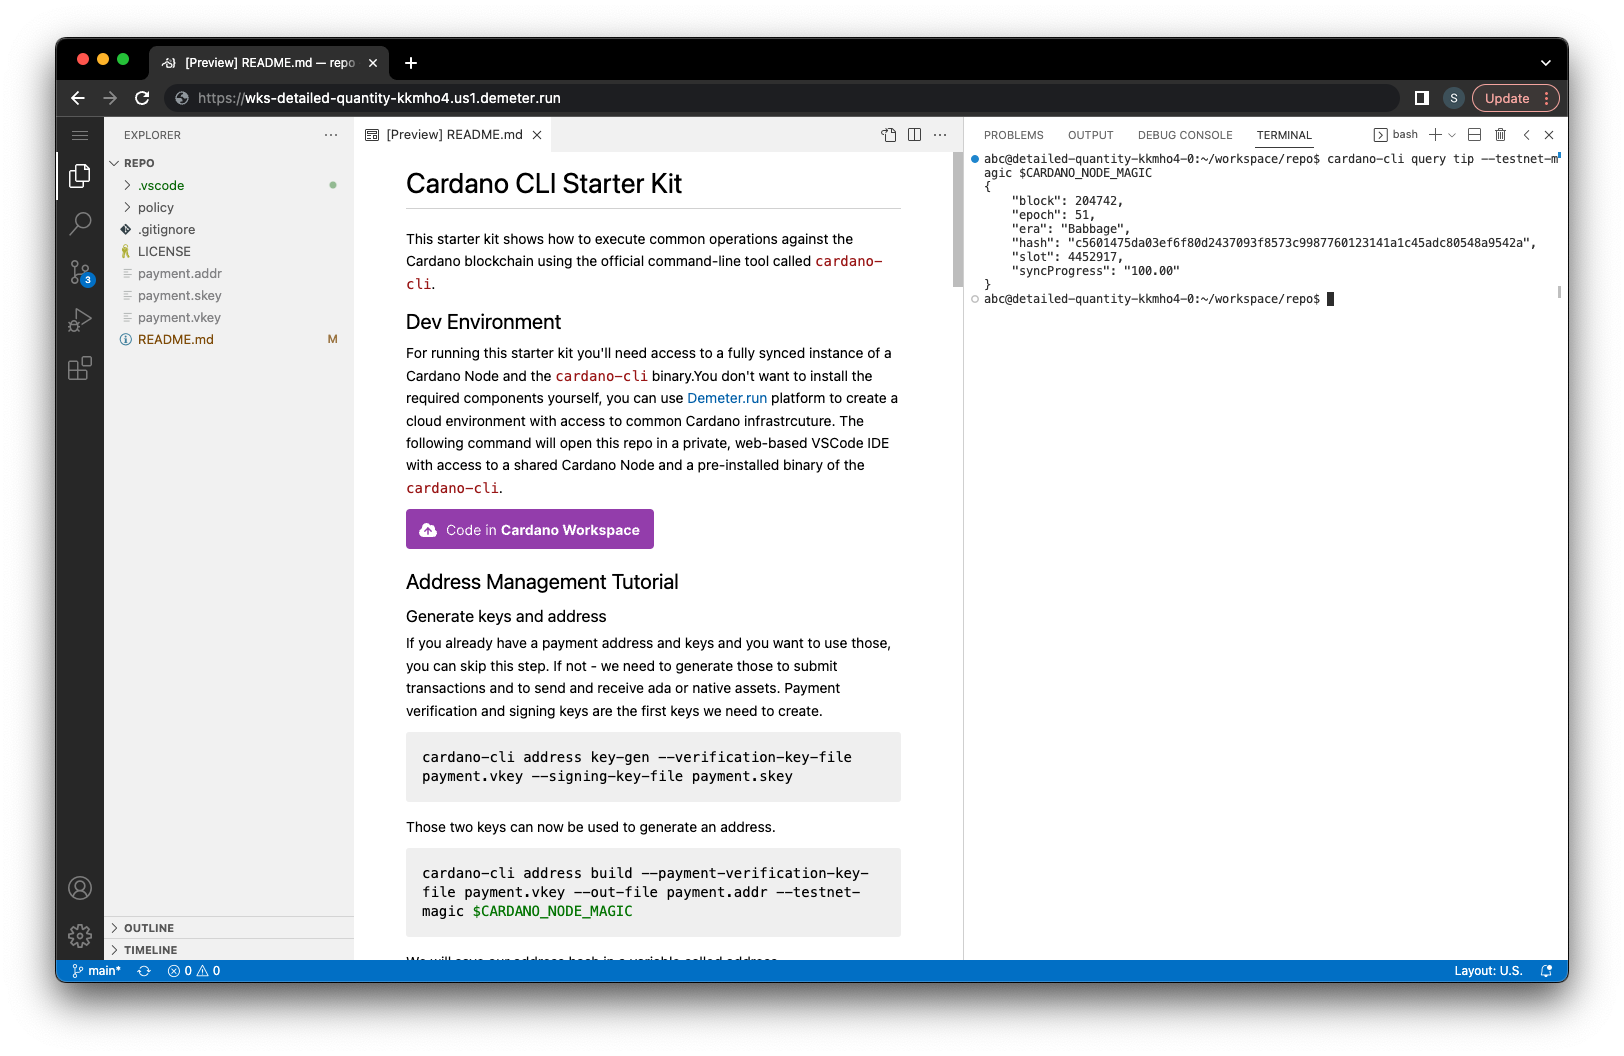Screen dimensions: 1624x1056
Task: Follow the Demeter.run link
Action: 727,398
